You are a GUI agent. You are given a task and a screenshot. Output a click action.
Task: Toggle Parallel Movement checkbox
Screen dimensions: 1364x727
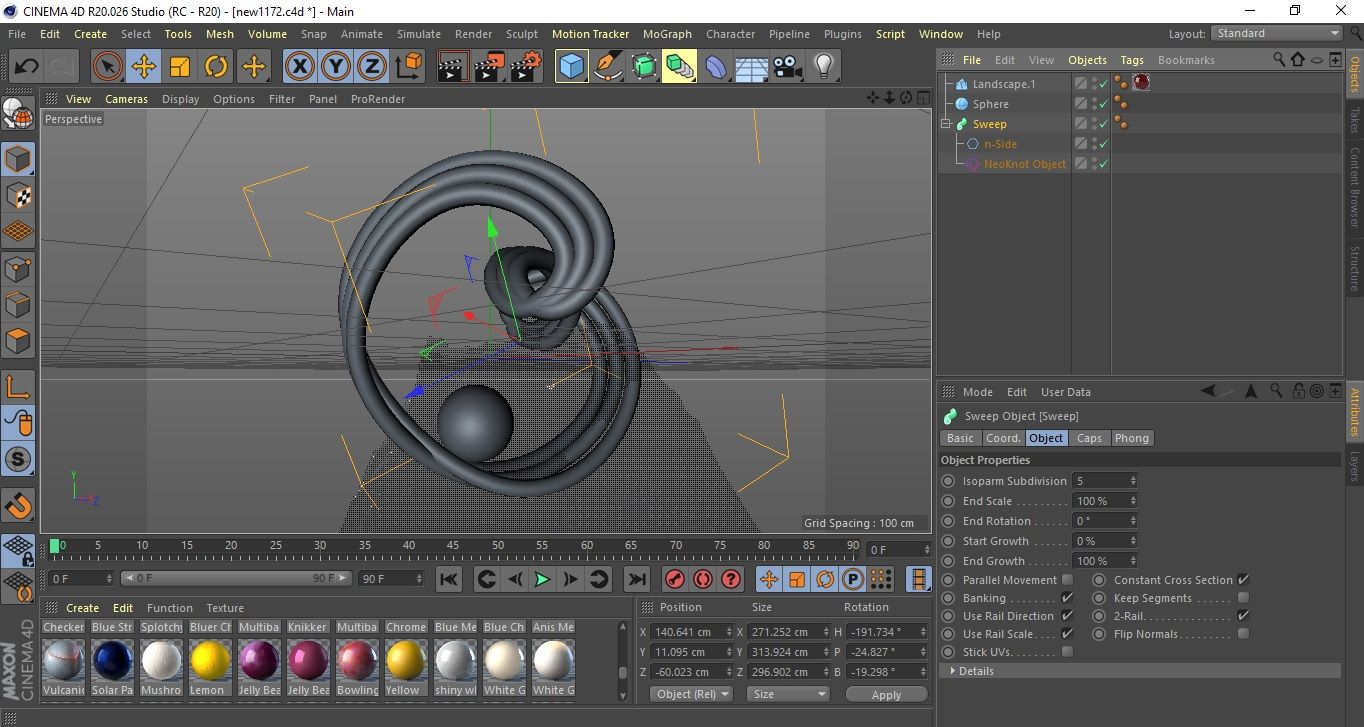[x=1068, y=580]
